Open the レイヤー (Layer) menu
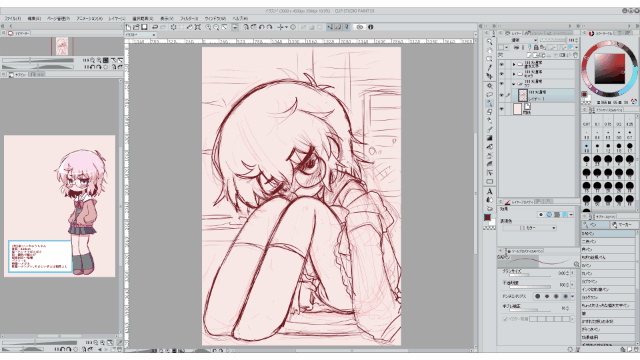Image resolution: width=640 pixels, height=360 pixels. (117, 18)
